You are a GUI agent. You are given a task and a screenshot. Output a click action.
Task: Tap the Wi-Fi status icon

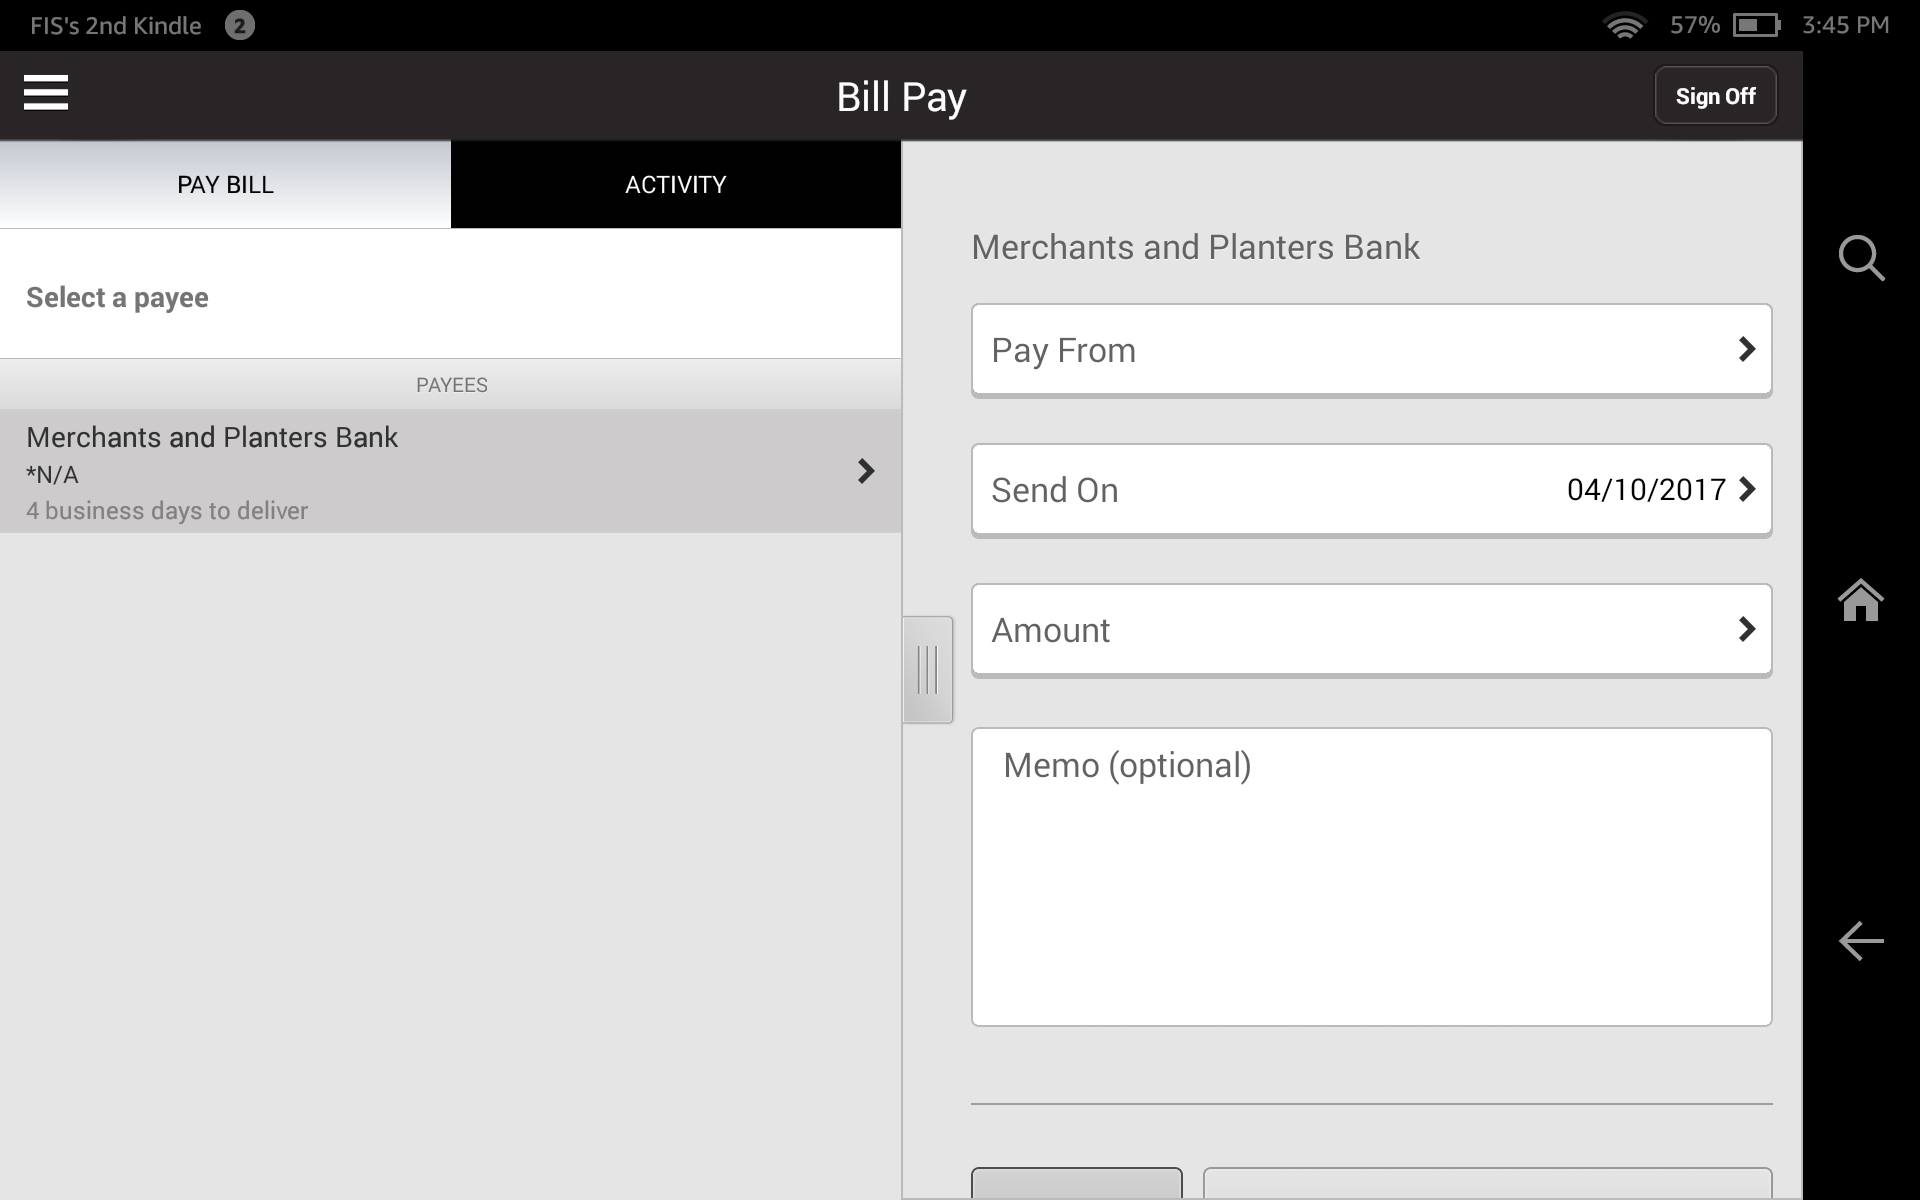(x=1624, y=25)
